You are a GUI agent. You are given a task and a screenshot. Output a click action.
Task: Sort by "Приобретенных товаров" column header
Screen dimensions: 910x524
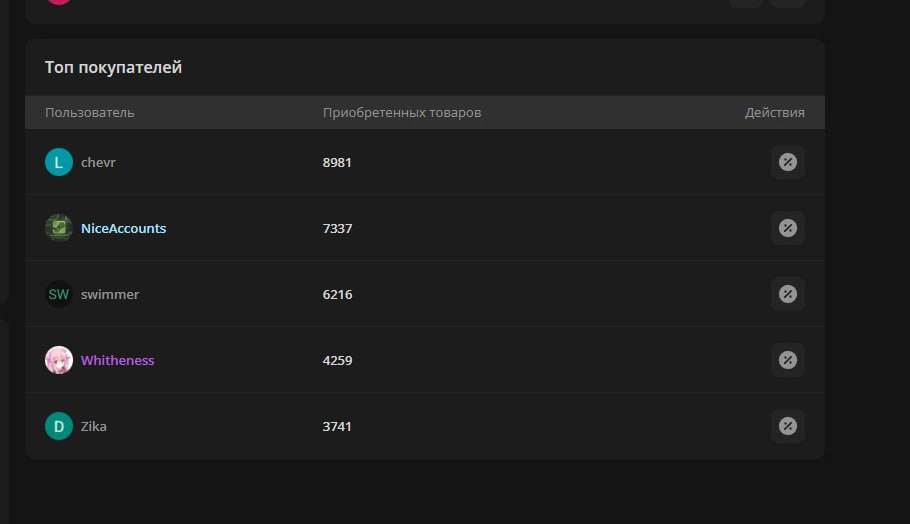click(402, 113)
